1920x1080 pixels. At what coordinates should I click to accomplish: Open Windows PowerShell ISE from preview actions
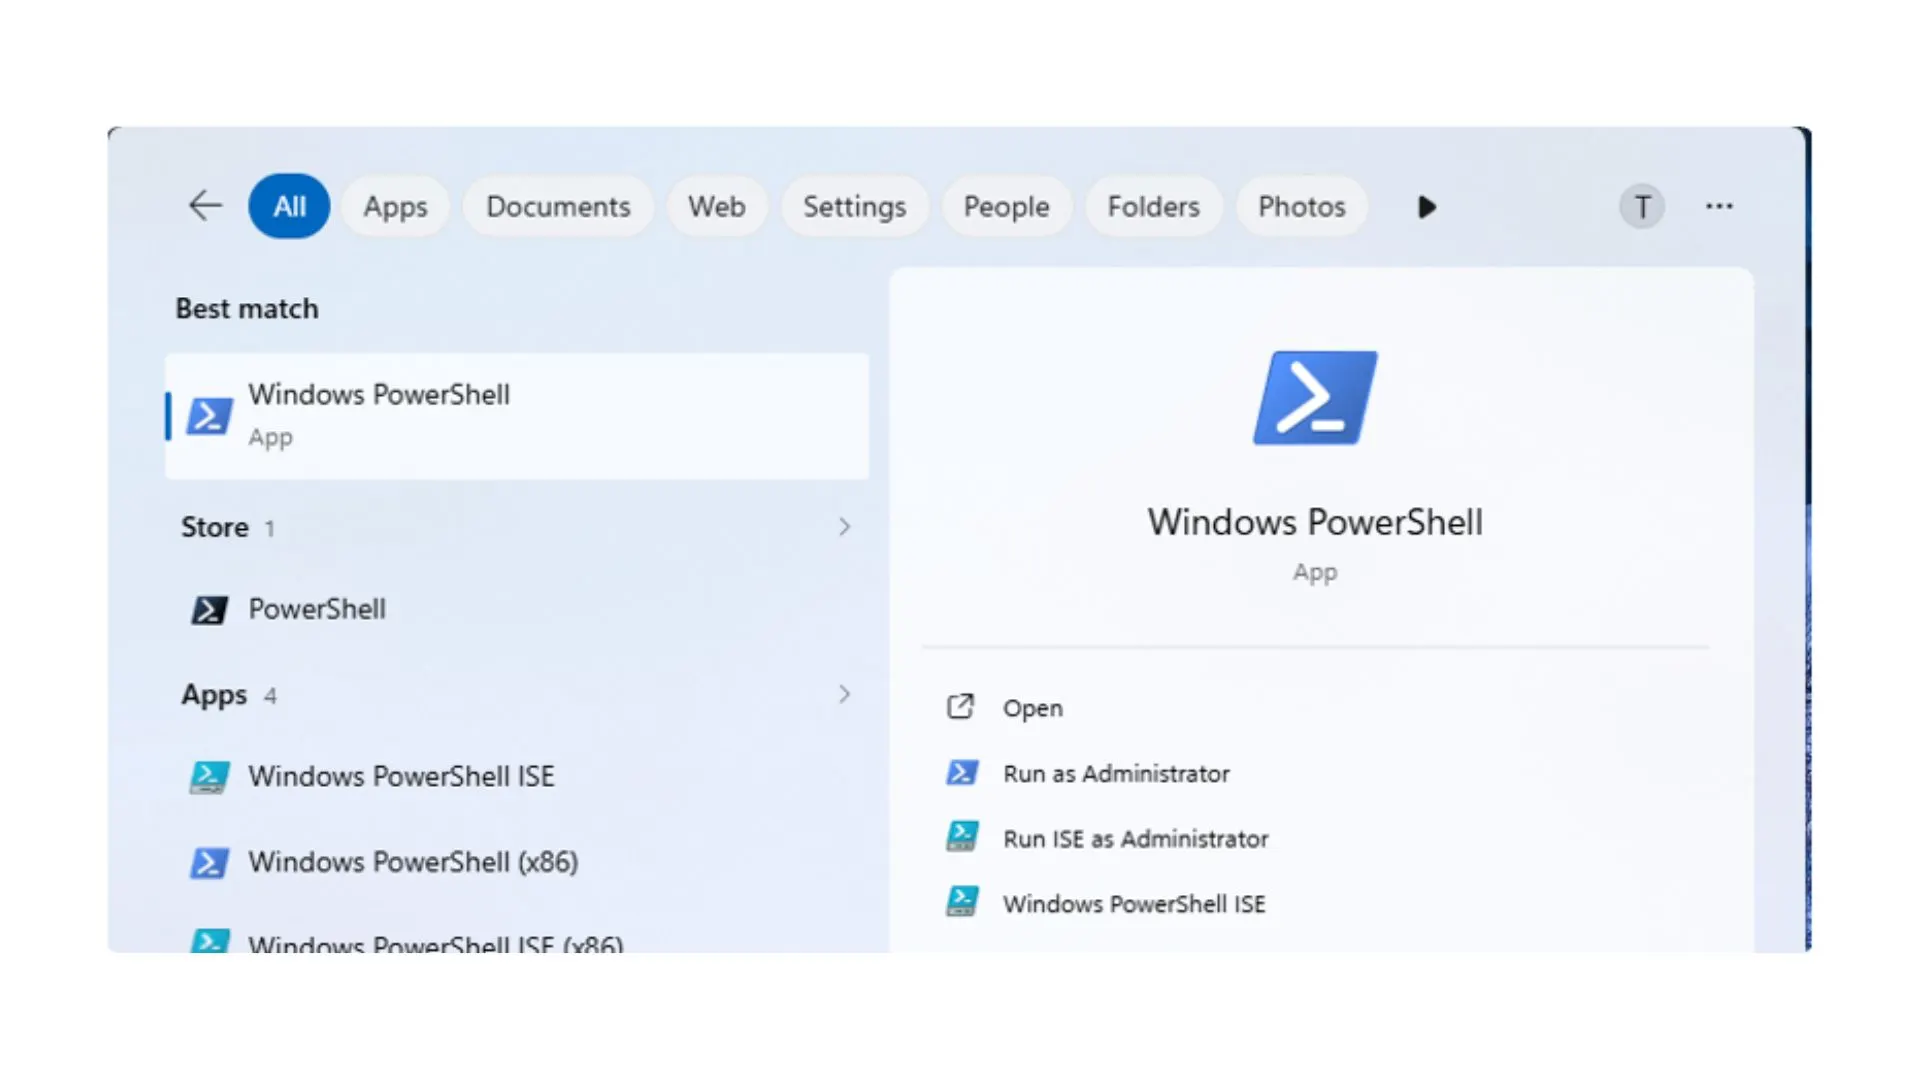point(1134,904)
